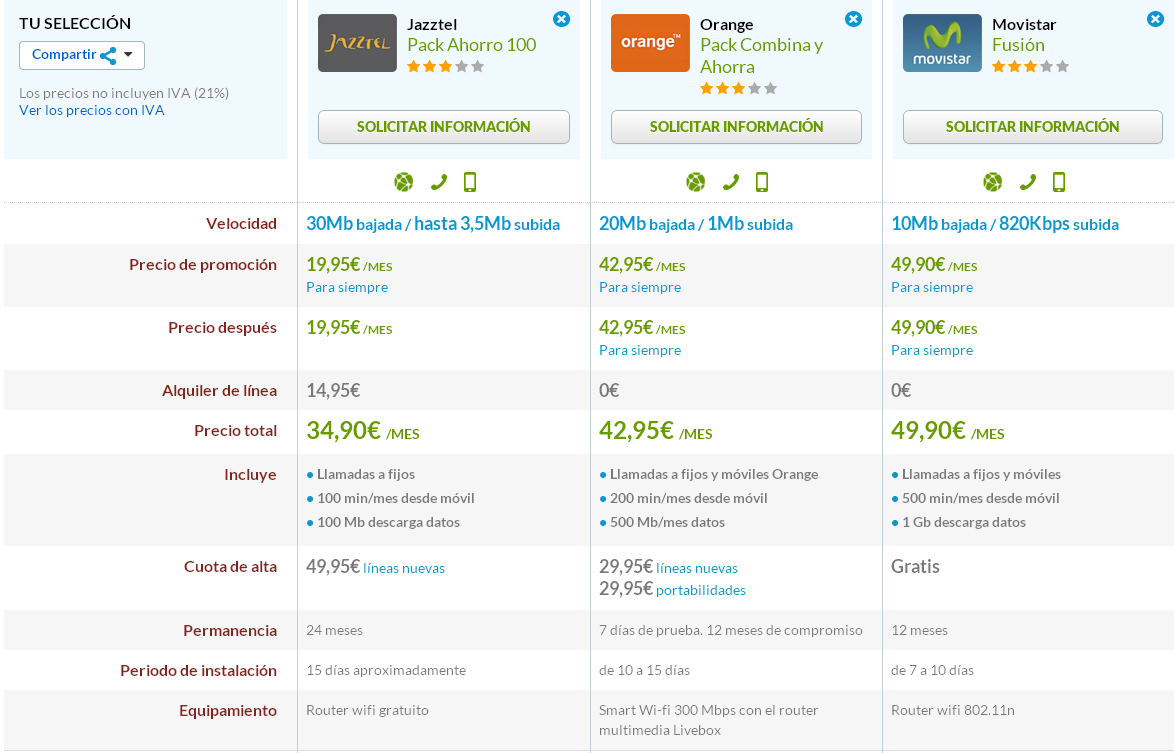This screenshot has height=753, width=1175.
Task: Click the Movistar logo thumbnail
Action: click(942, 43)
